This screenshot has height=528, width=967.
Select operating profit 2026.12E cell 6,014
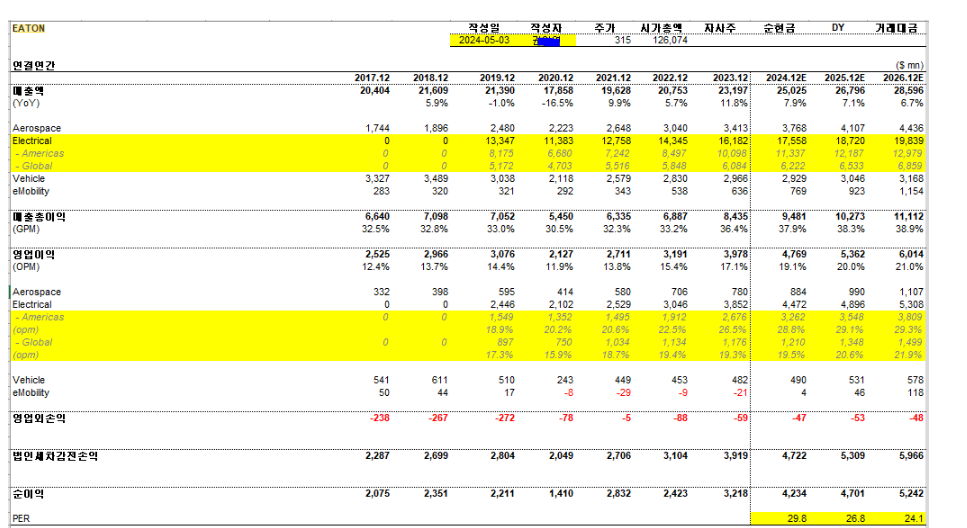[x=911, y=254]
